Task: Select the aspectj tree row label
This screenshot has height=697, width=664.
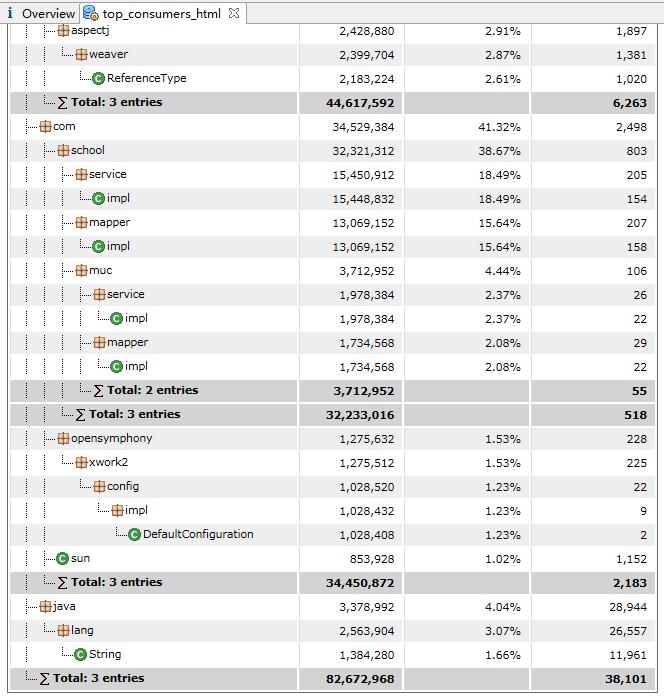Action: [90, 31]
